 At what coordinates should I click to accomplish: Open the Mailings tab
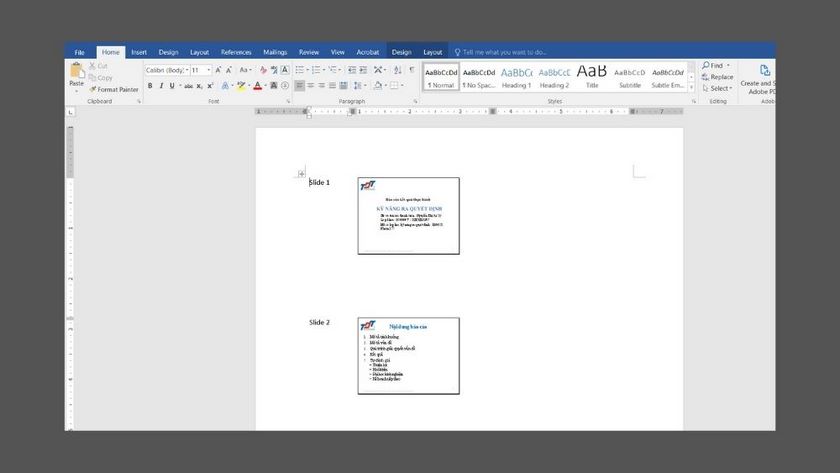click(275, 52)
